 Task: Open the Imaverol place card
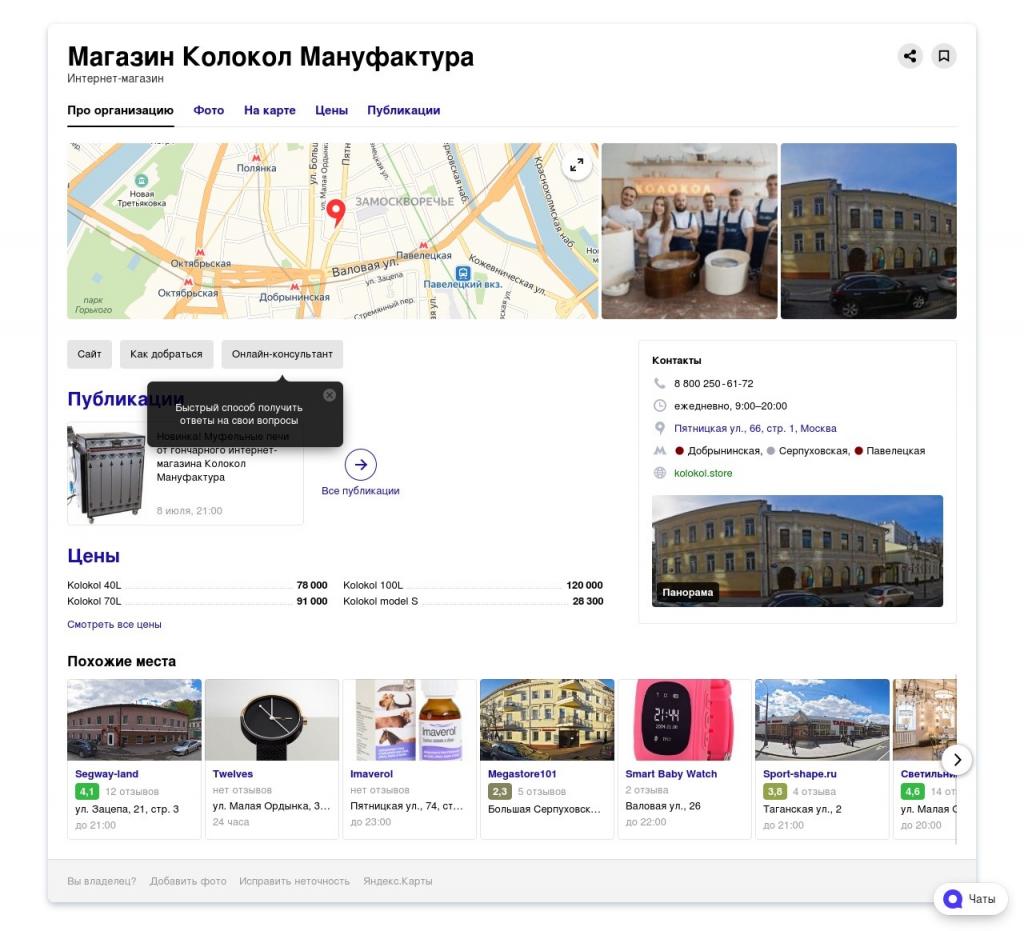pos(409,759)
